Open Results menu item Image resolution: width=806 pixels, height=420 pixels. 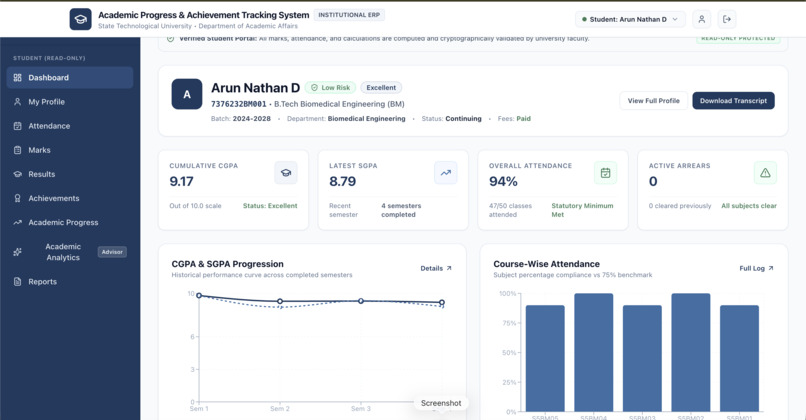pyautogui.click(x=70, y=174)
